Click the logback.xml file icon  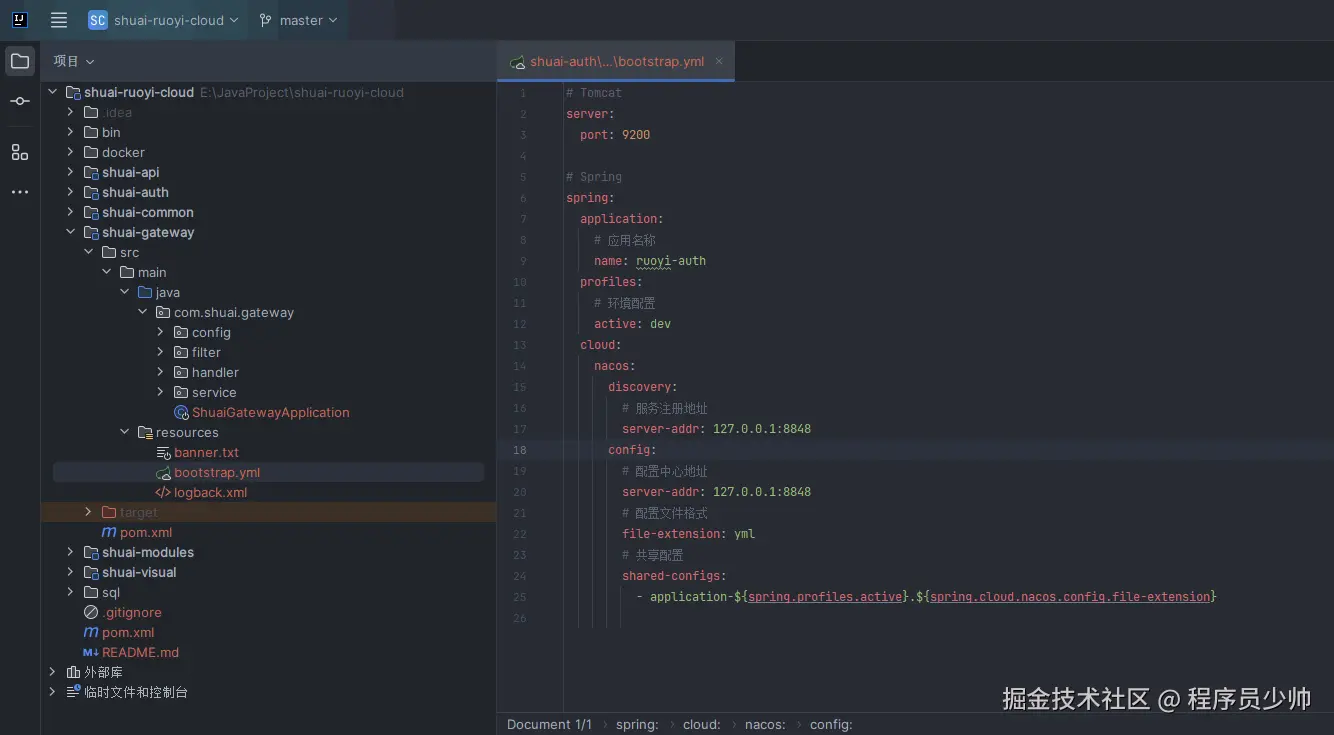pyautogui.click(x=164, y=492)
